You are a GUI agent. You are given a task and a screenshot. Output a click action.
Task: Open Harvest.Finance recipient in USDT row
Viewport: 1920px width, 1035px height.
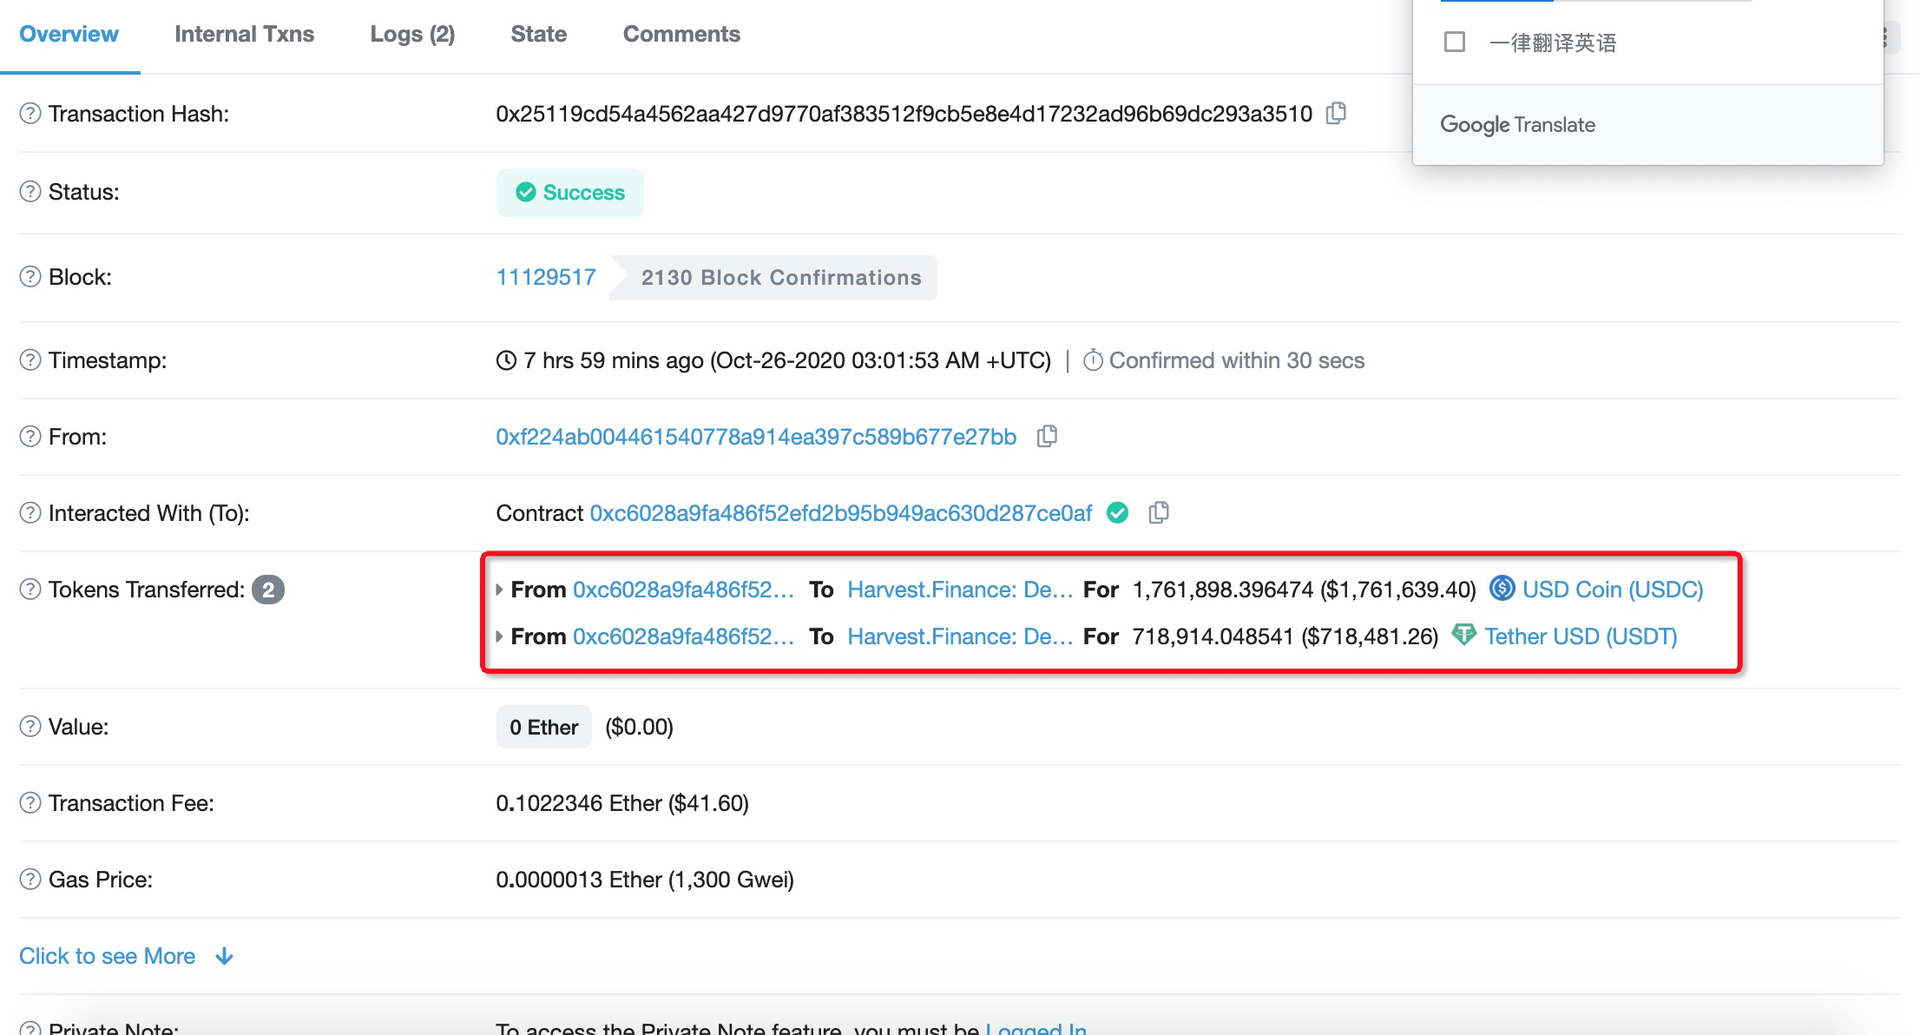[x=960, y=636]
